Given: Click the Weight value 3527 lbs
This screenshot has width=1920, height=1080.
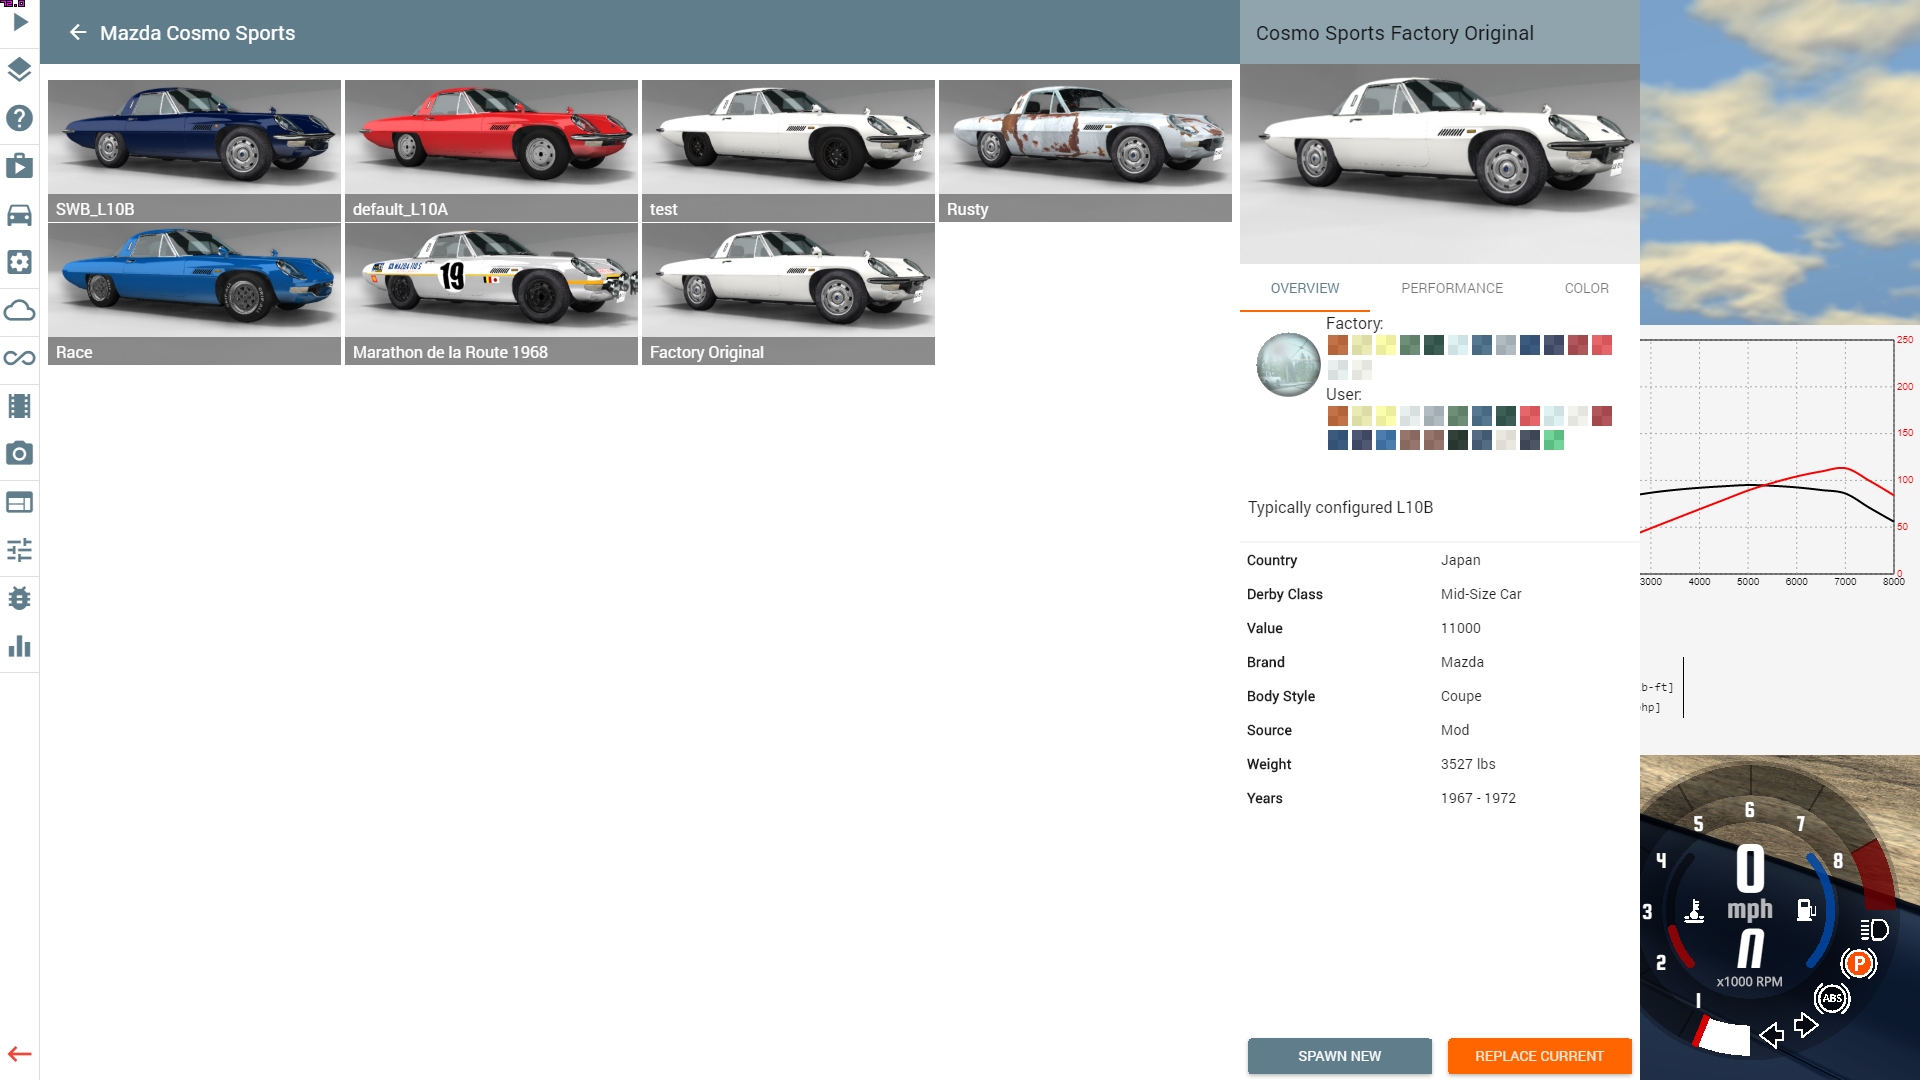Looking at the screenshot, I should click(x=1468, y=764).
